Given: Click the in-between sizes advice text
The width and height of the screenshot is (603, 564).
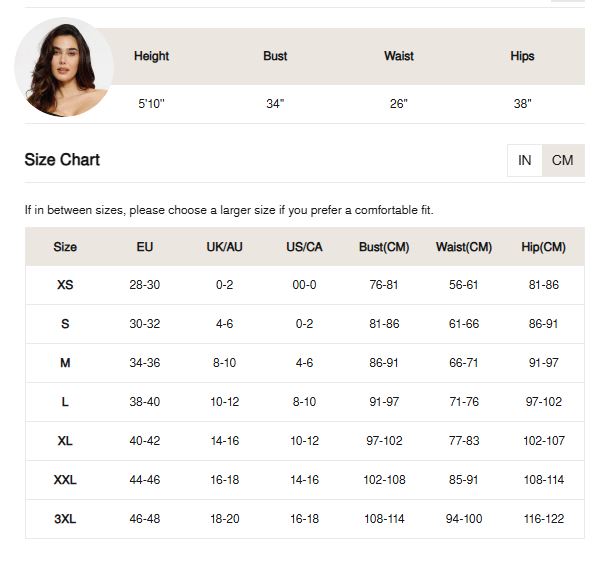Looking at the screenshot, I should coord(229,210).
